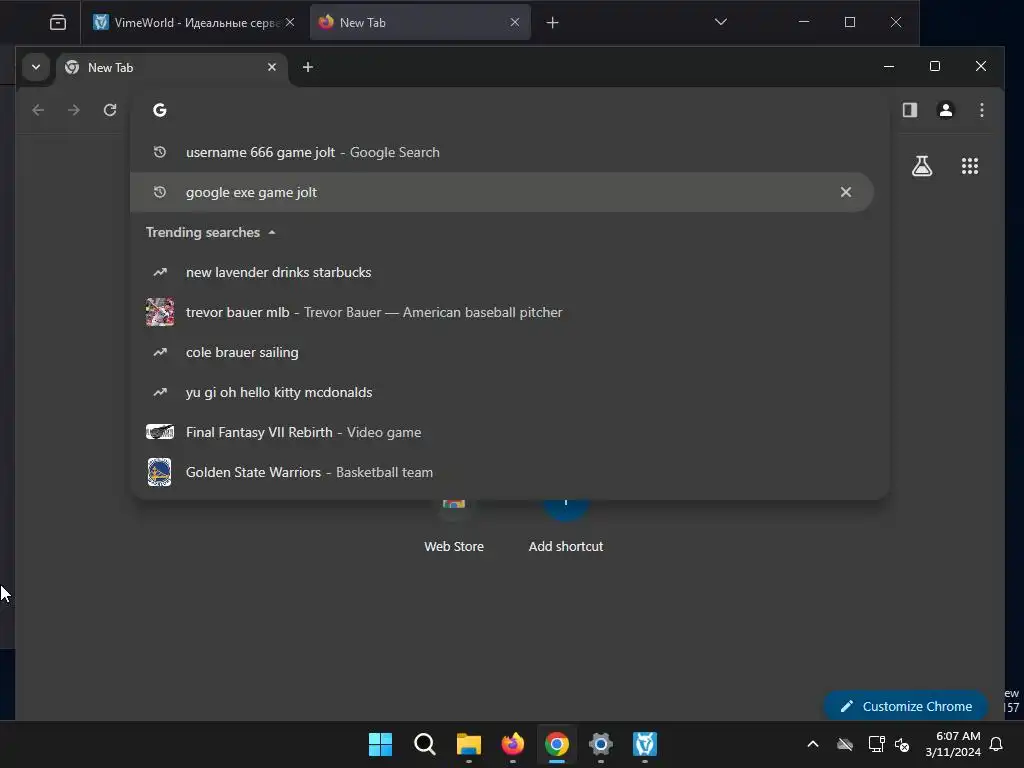Select 'google exe game jolt' suggestion

(502, 192)
